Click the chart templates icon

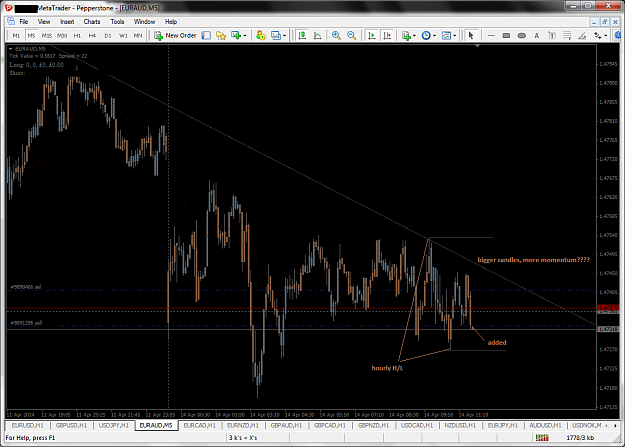point(446,35)
